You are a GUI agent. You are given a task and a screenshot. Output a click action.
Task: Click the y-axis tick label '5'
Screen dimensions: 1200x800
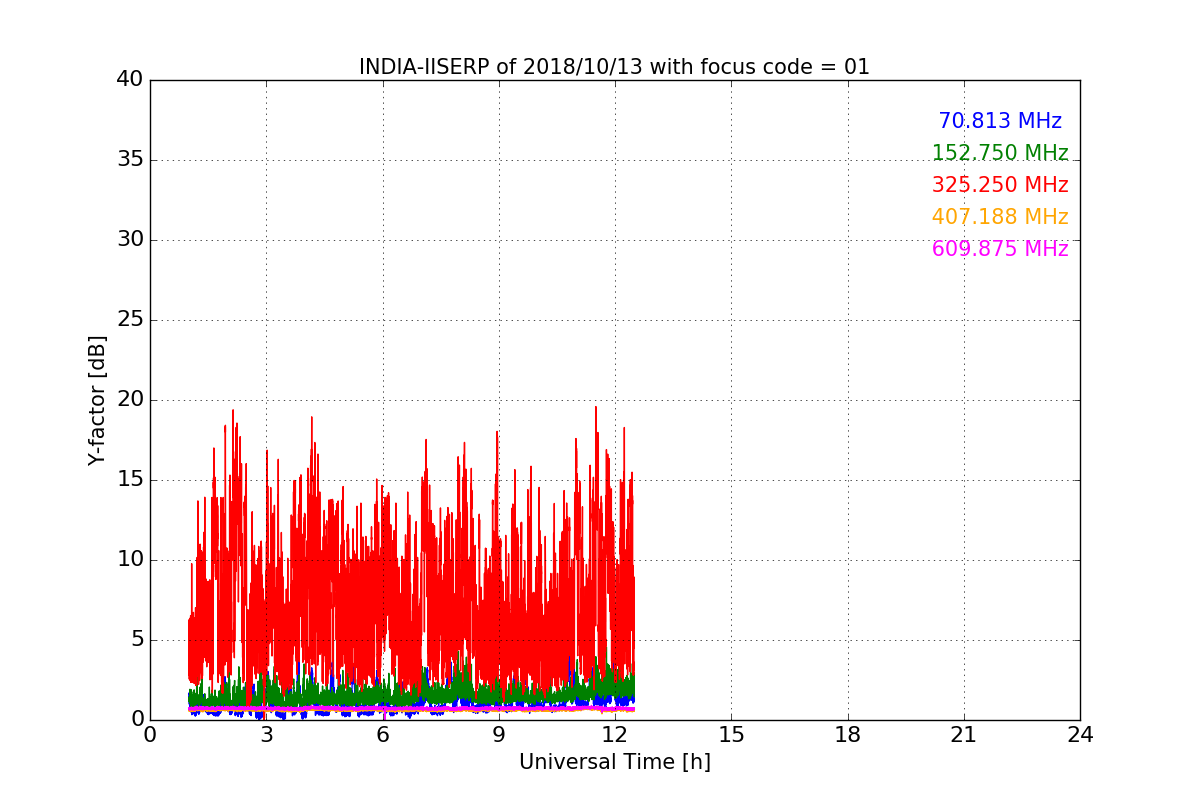click(136, 640)
